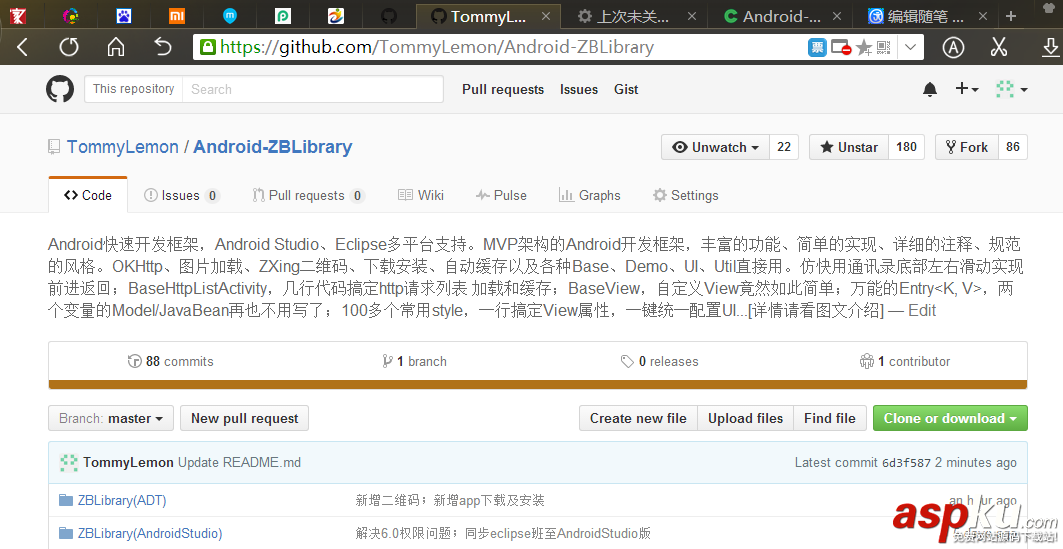Select the Pulse tab
1063x549 pixels.
click(x=501, y=195)
